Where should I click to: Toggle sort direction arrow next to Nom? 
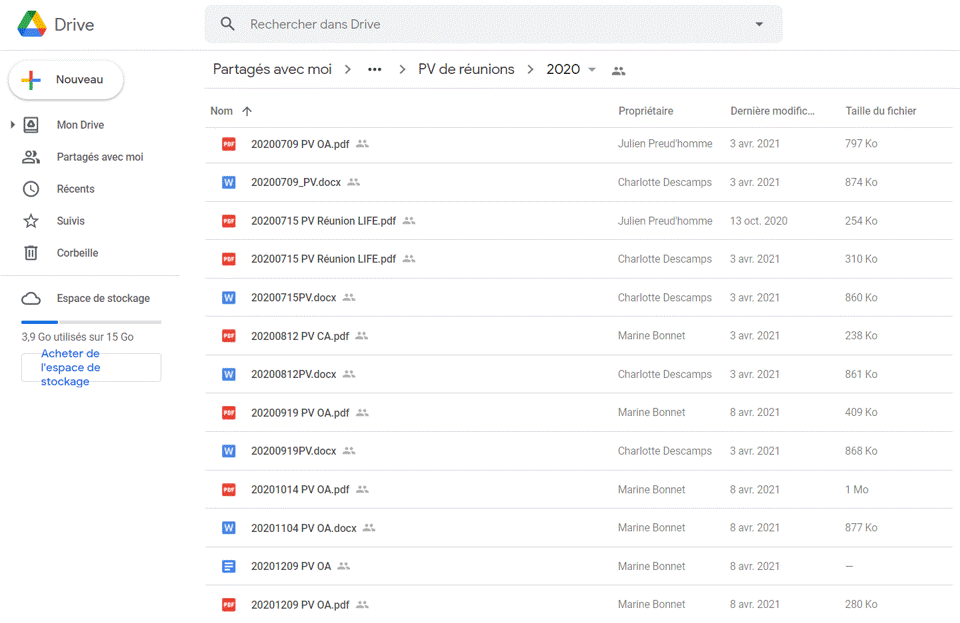point(247,111)
